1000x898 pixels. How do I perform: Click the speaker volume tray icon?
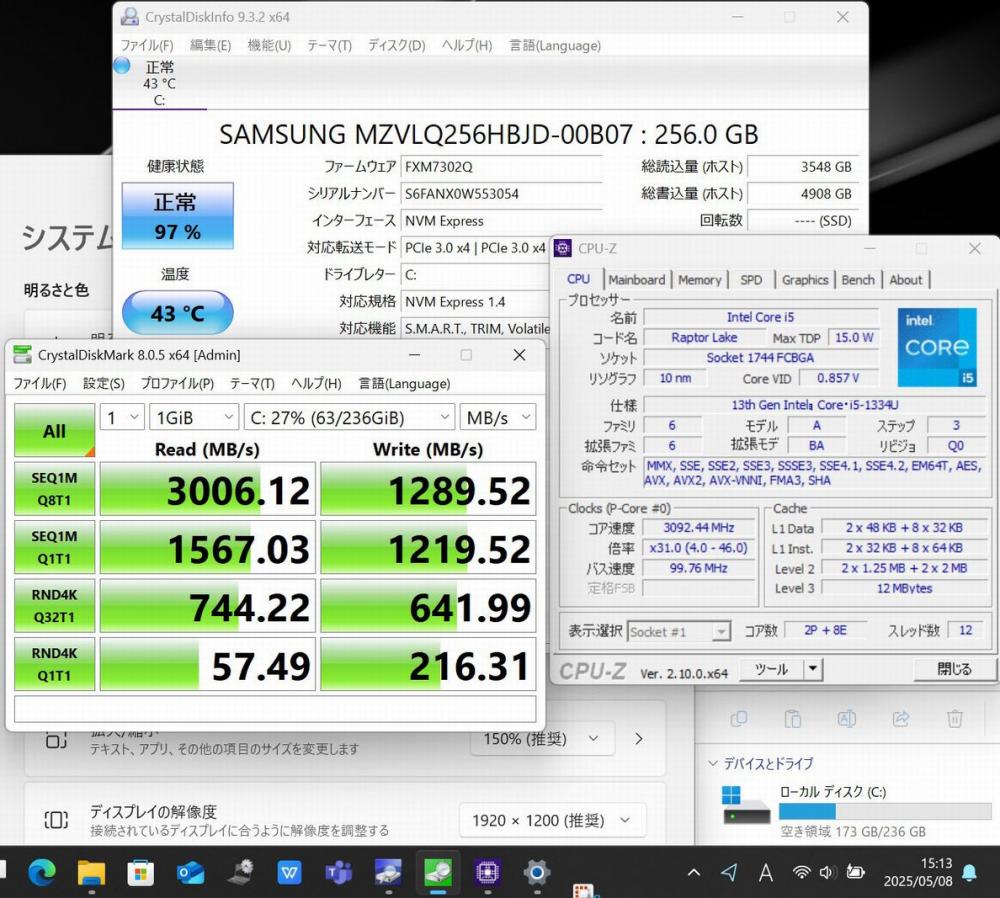coord(827,872)
